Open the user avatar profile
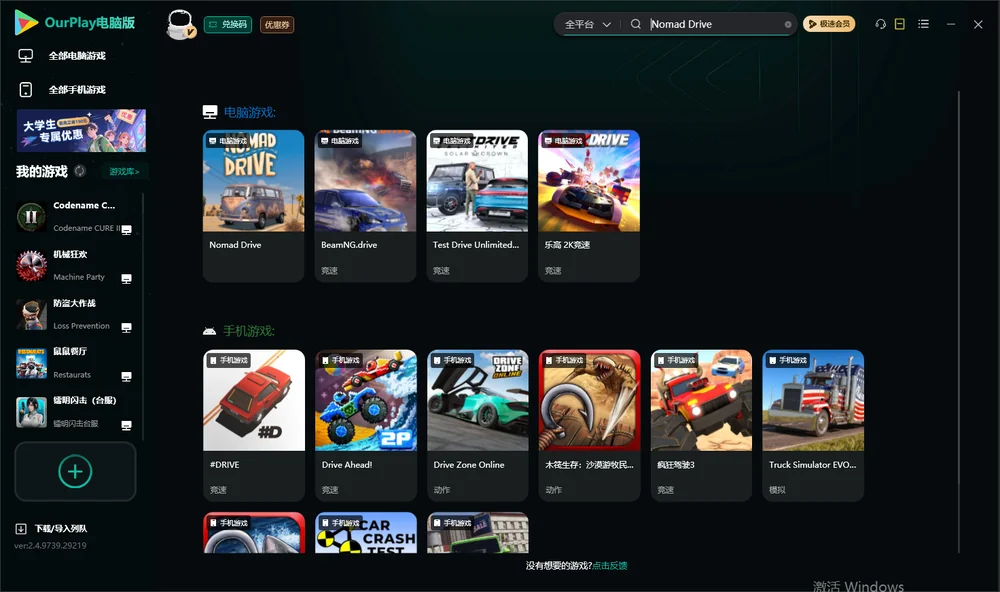The width and height of the screenshot is (1000, 592). (x=180, y=24)
